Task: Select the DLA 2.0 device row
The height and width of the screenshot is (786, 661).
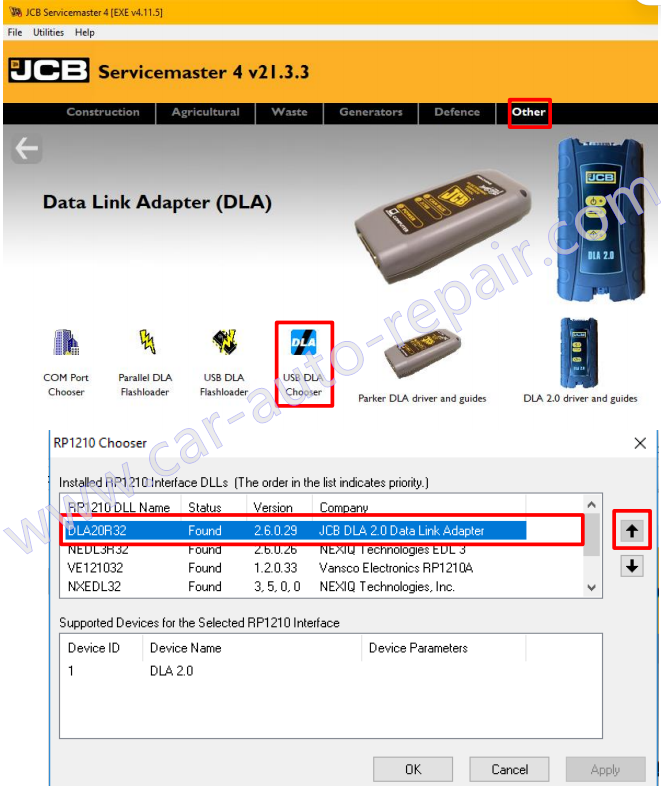Action: pos(296,671)
